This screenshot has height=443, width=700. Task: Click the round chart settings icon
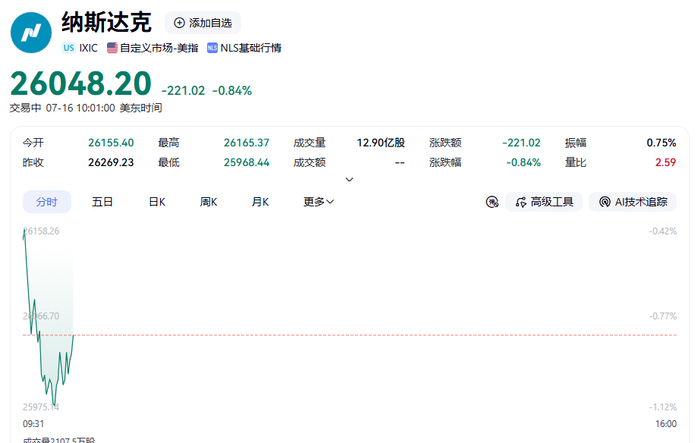point(492,202)
